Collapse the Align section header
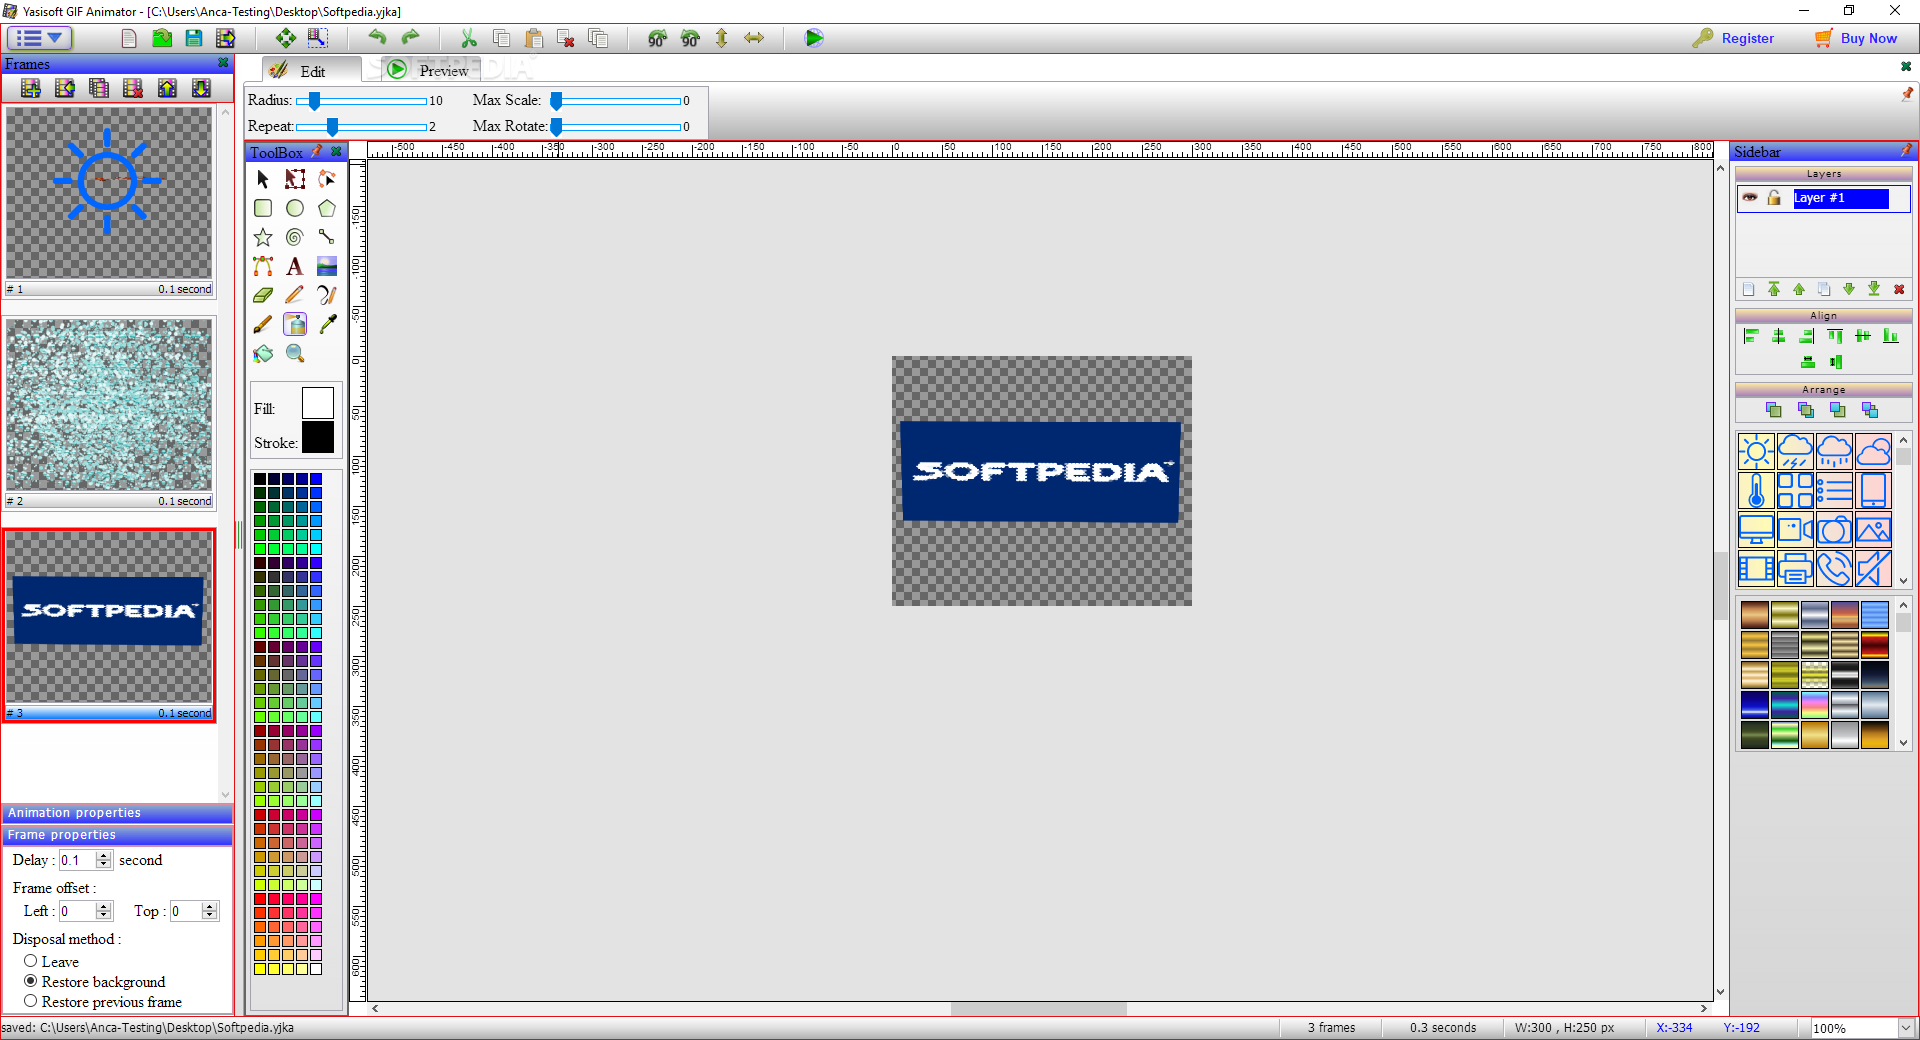 pyautogui.click(x=1824, y=316)
